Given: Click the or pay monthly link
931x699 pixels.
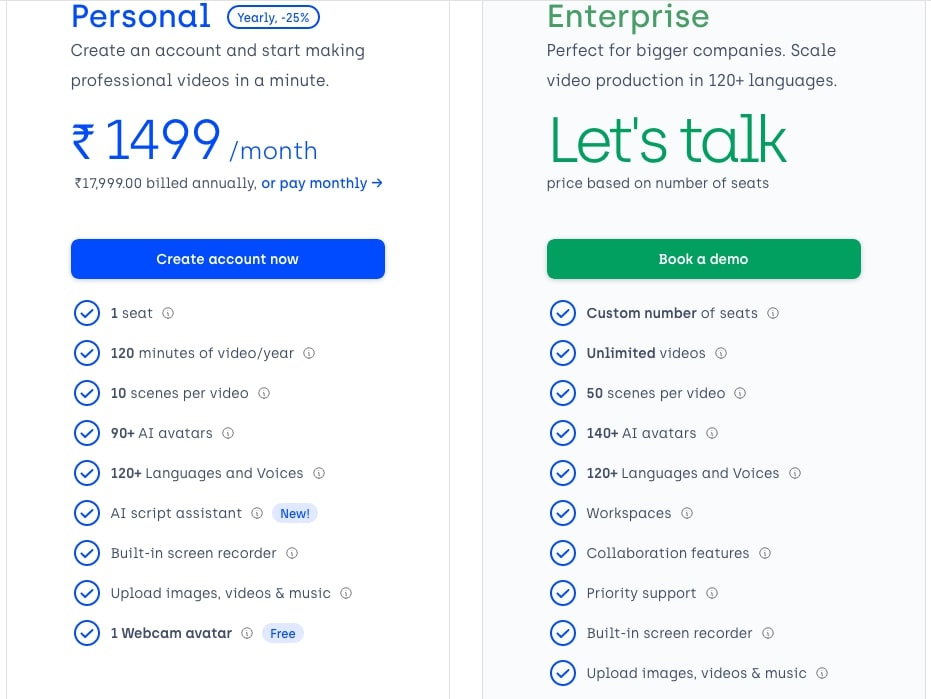Looking at the screenshot, I should coord(322,183).
